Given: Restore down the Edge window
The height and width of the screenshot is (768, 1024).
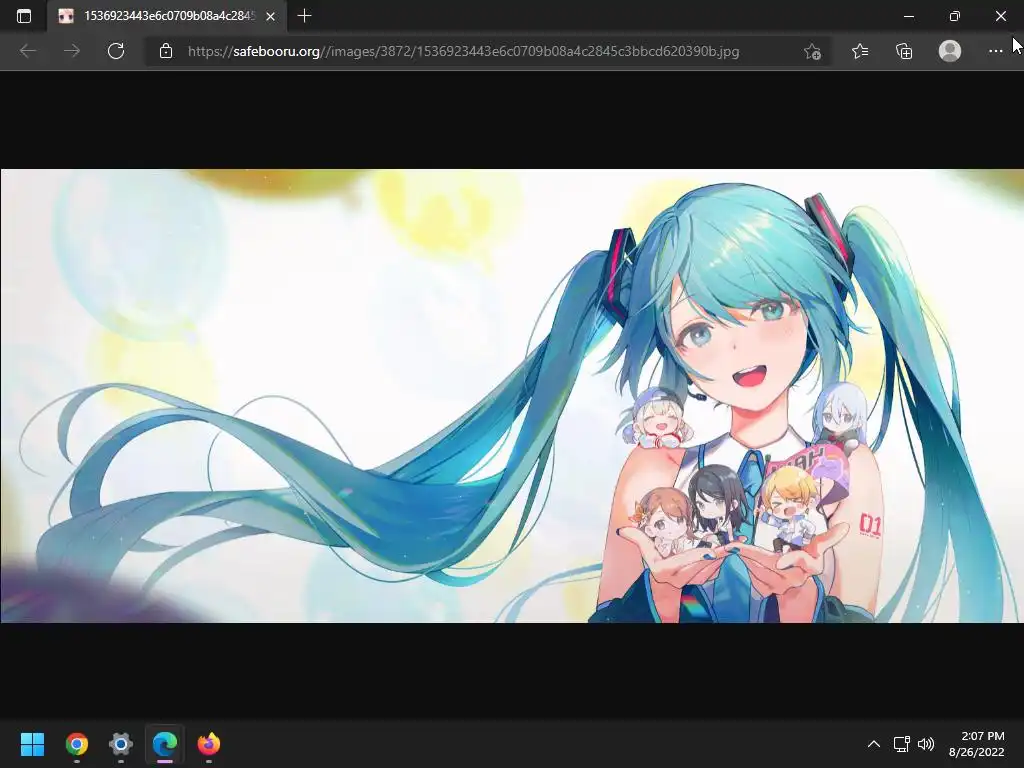Looking at the screenshot, I should pyautogui.click(x=955, y=16).
